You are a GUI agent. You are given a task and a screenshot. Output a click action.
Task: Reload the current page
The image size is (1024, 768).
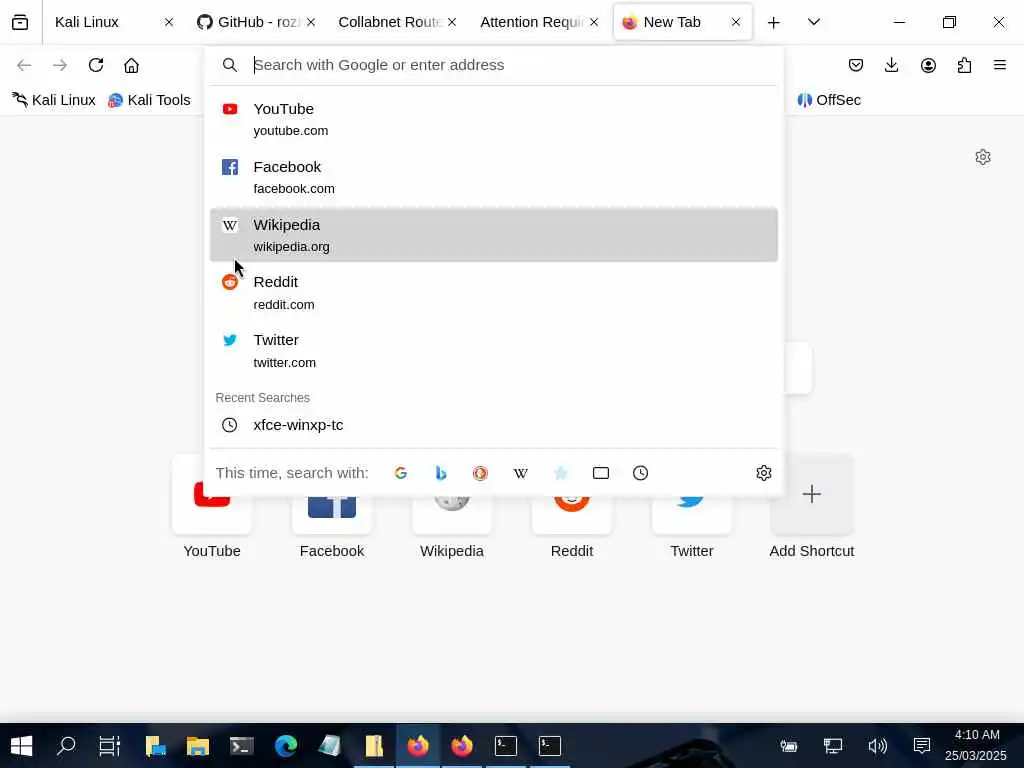click(96, 65)
